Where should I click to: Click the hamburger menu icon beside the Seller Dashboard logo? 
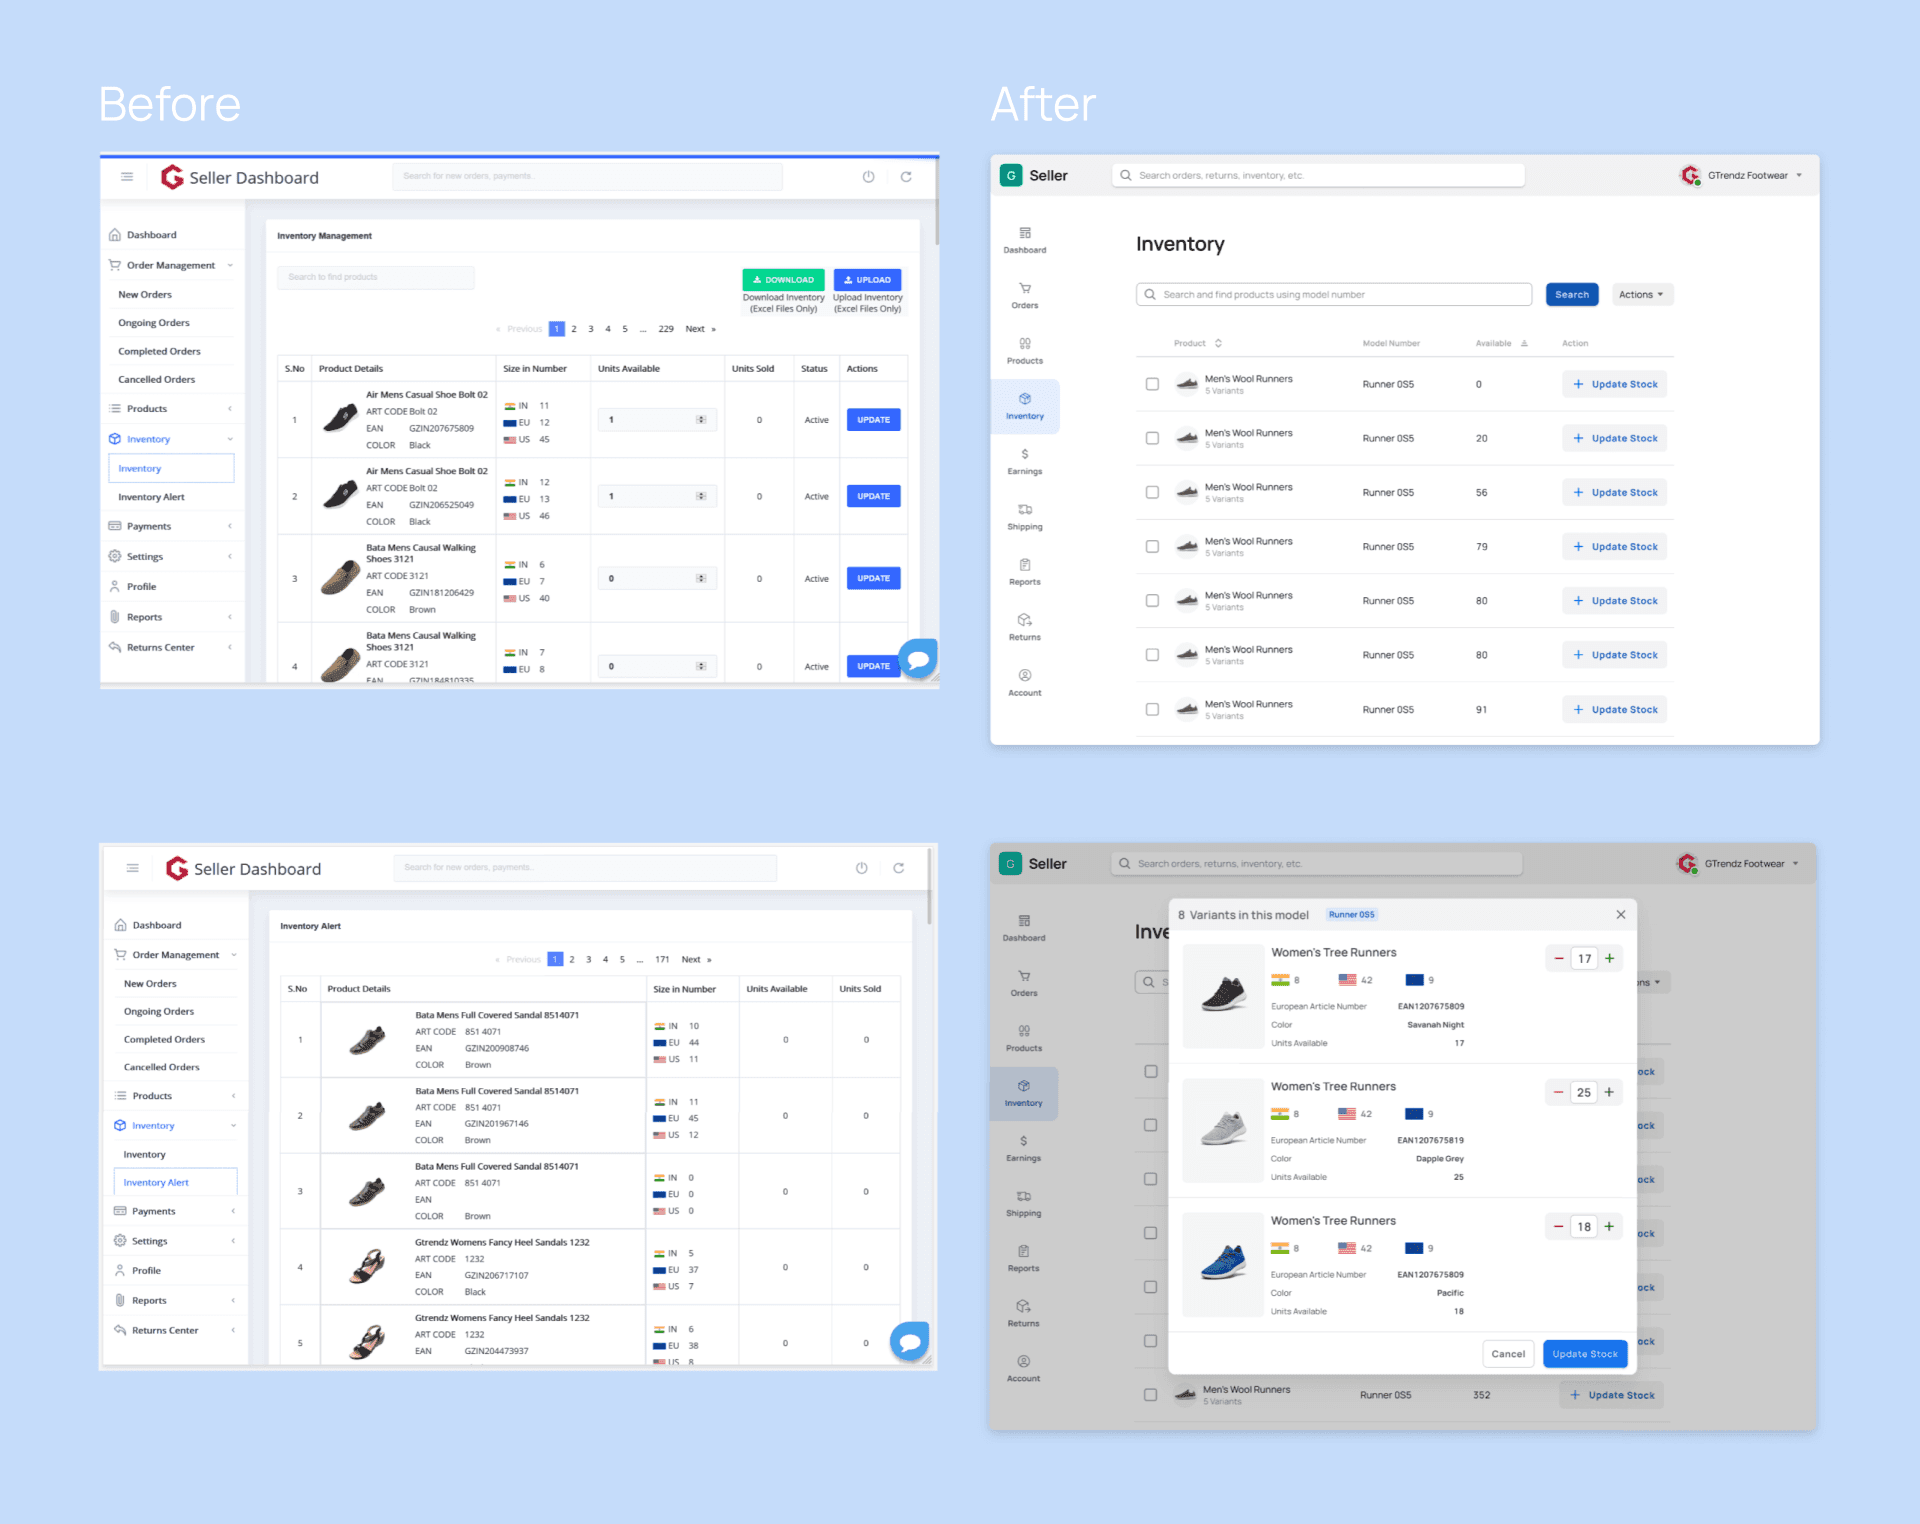[x=127, y=177]
